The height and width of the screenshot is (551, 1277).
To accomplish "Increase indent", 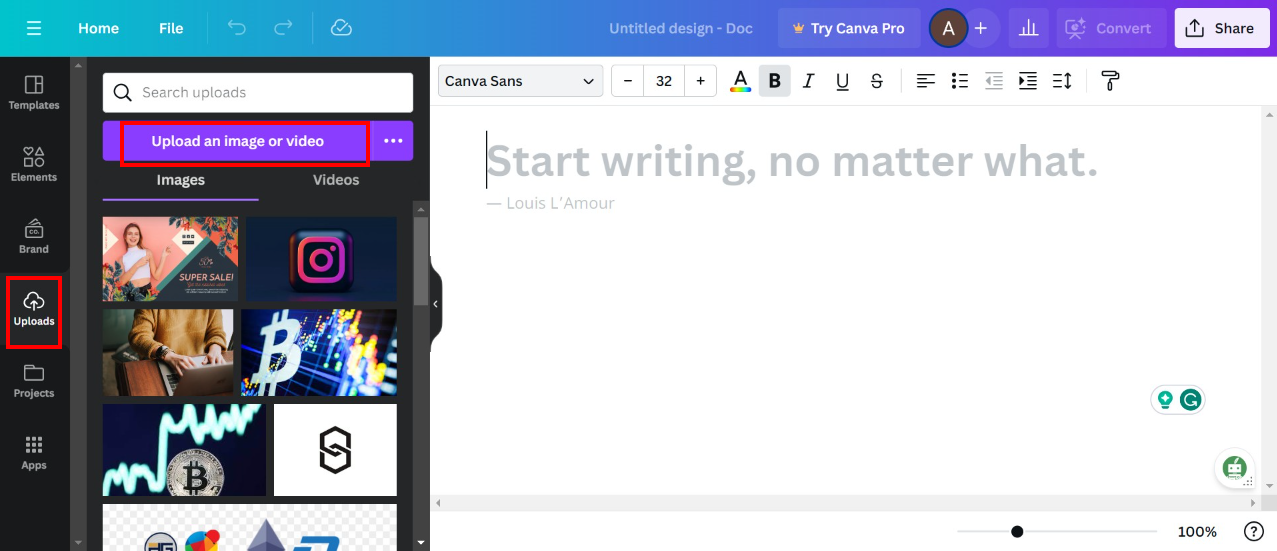I will [x=1028, y=81].
